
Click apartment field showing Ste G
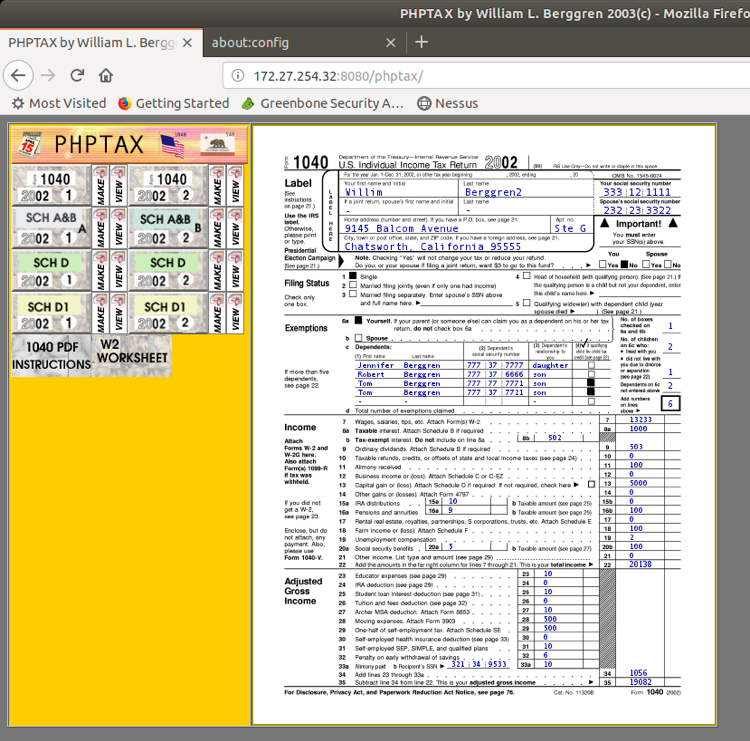572,228
